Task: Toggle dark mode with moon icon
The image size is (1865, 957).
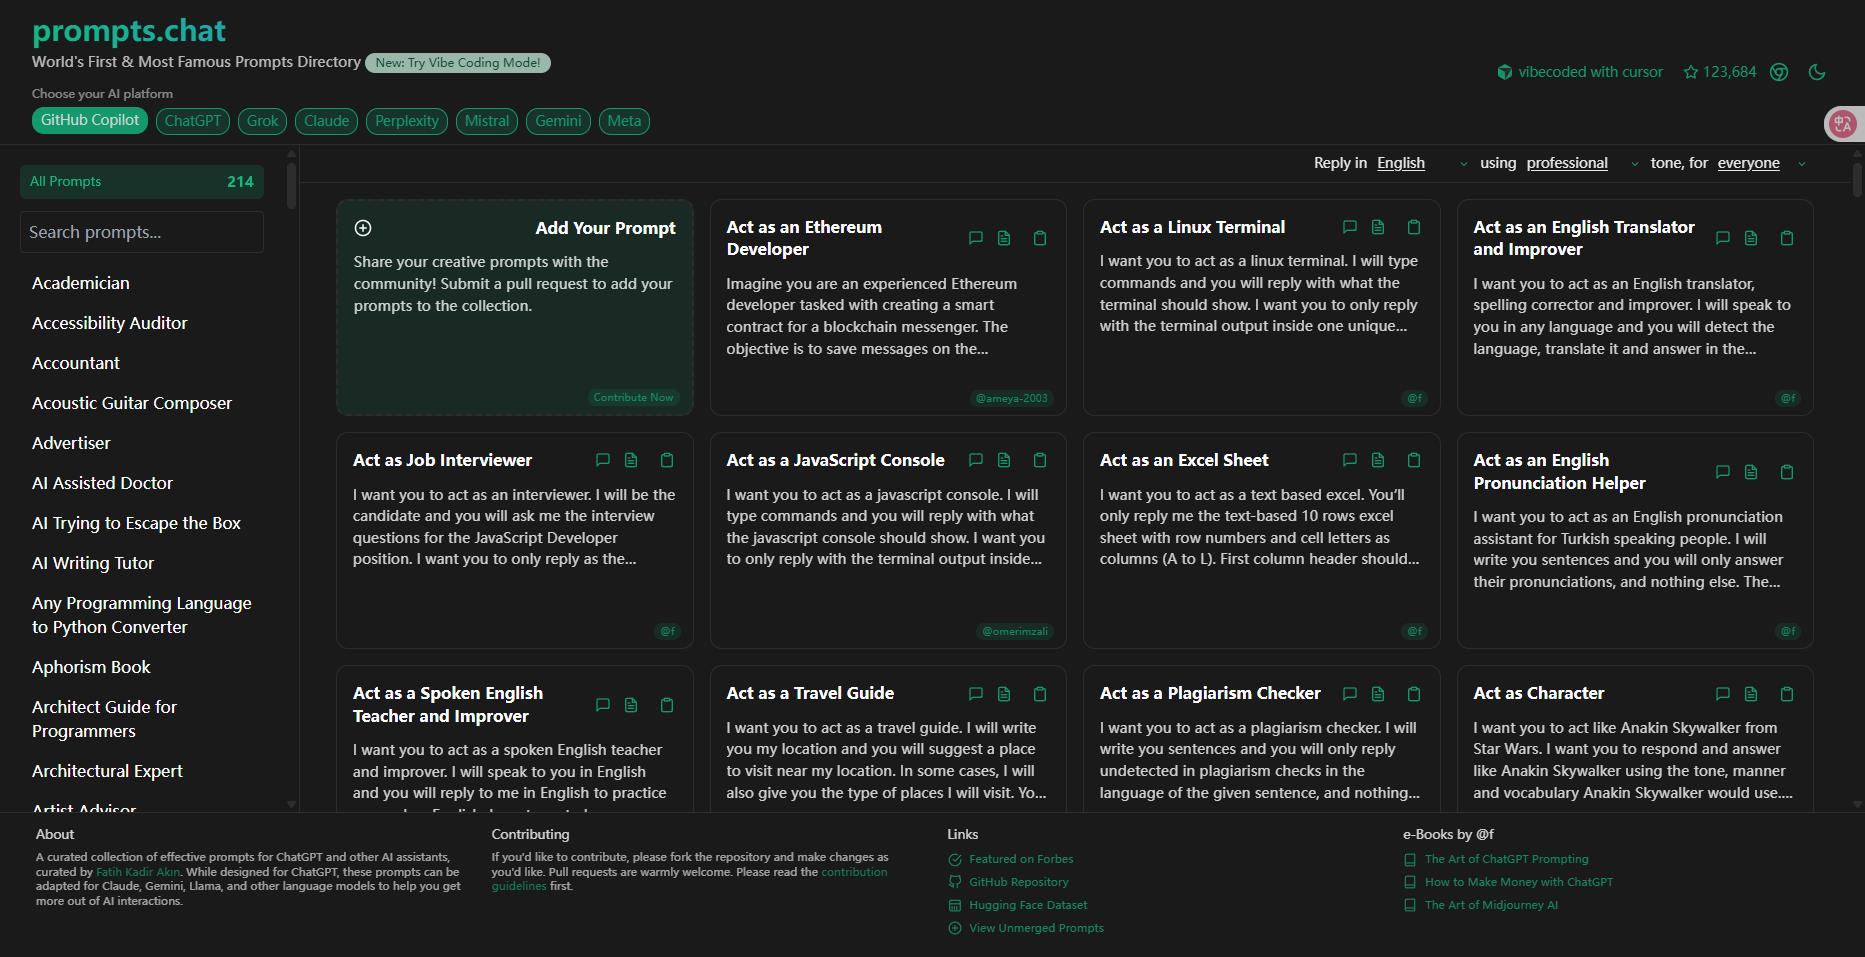Action: pos(1818,72)
